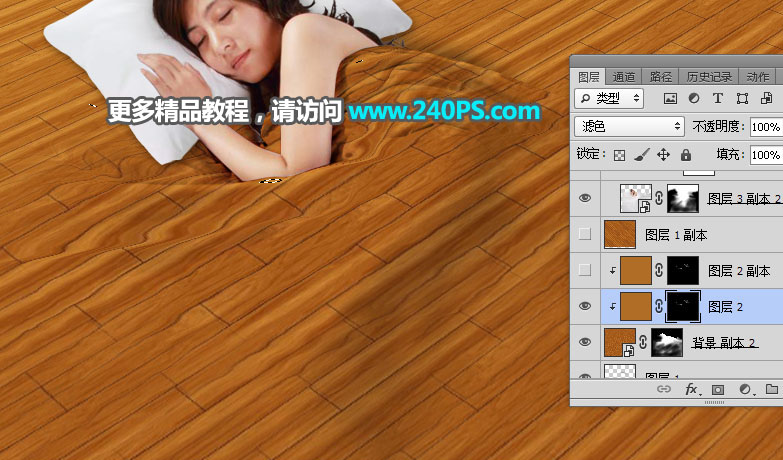Toggle lock image pixels brush icon
The image size is (783, 460).
641,155
